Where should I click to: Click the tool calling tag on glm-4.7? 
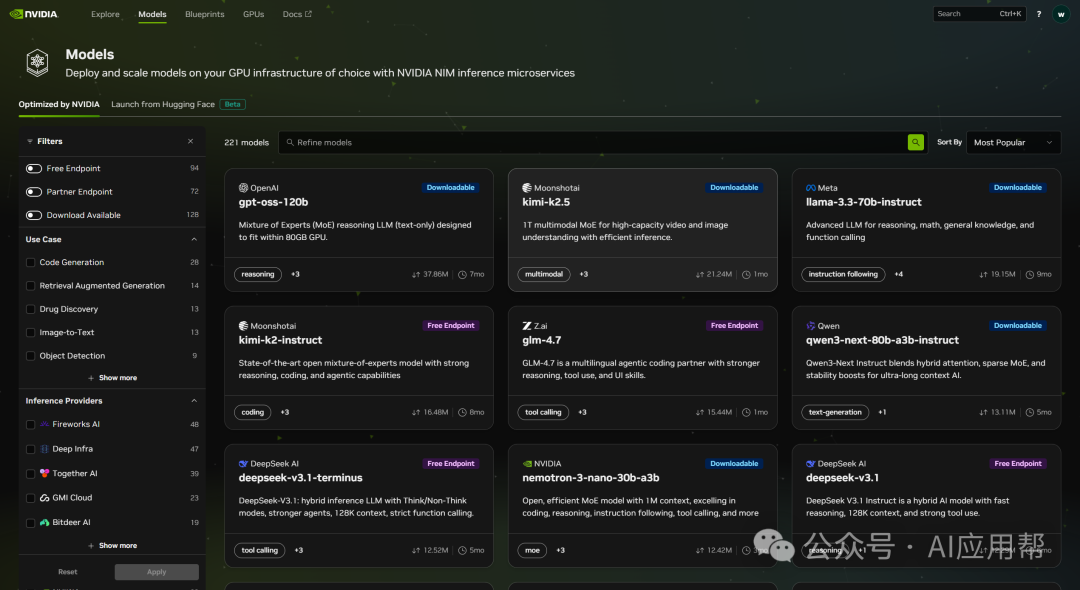tap(543, 412)
